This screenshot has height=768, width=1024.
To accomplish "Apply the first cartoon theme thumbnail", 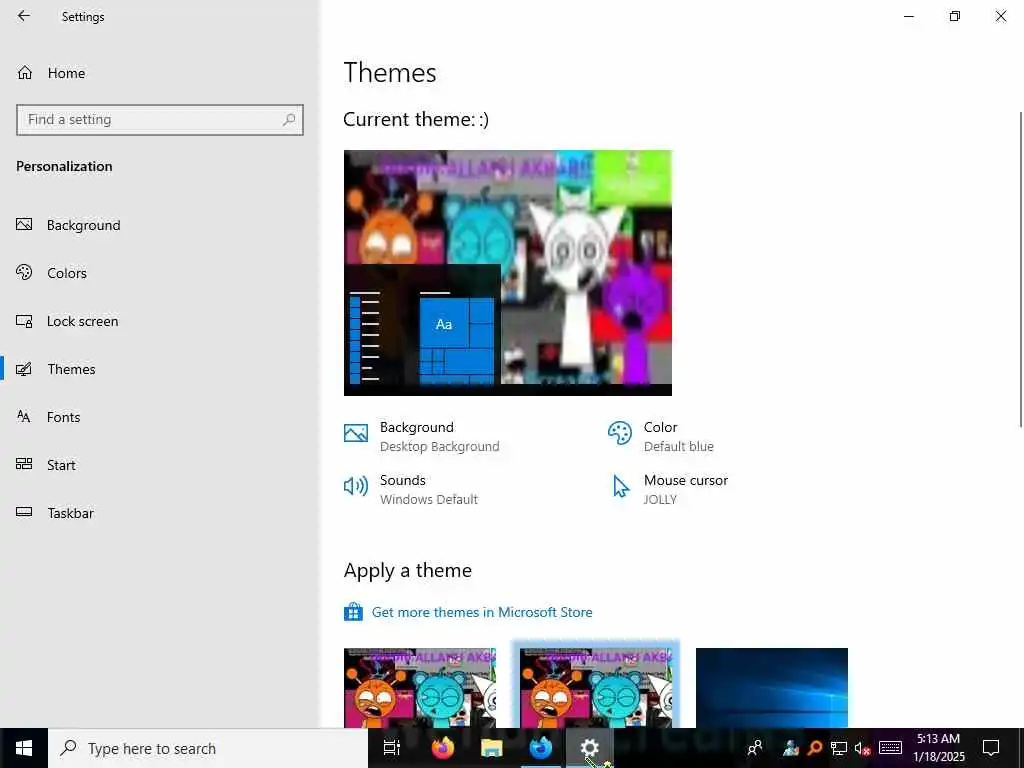I will (420, 688).
